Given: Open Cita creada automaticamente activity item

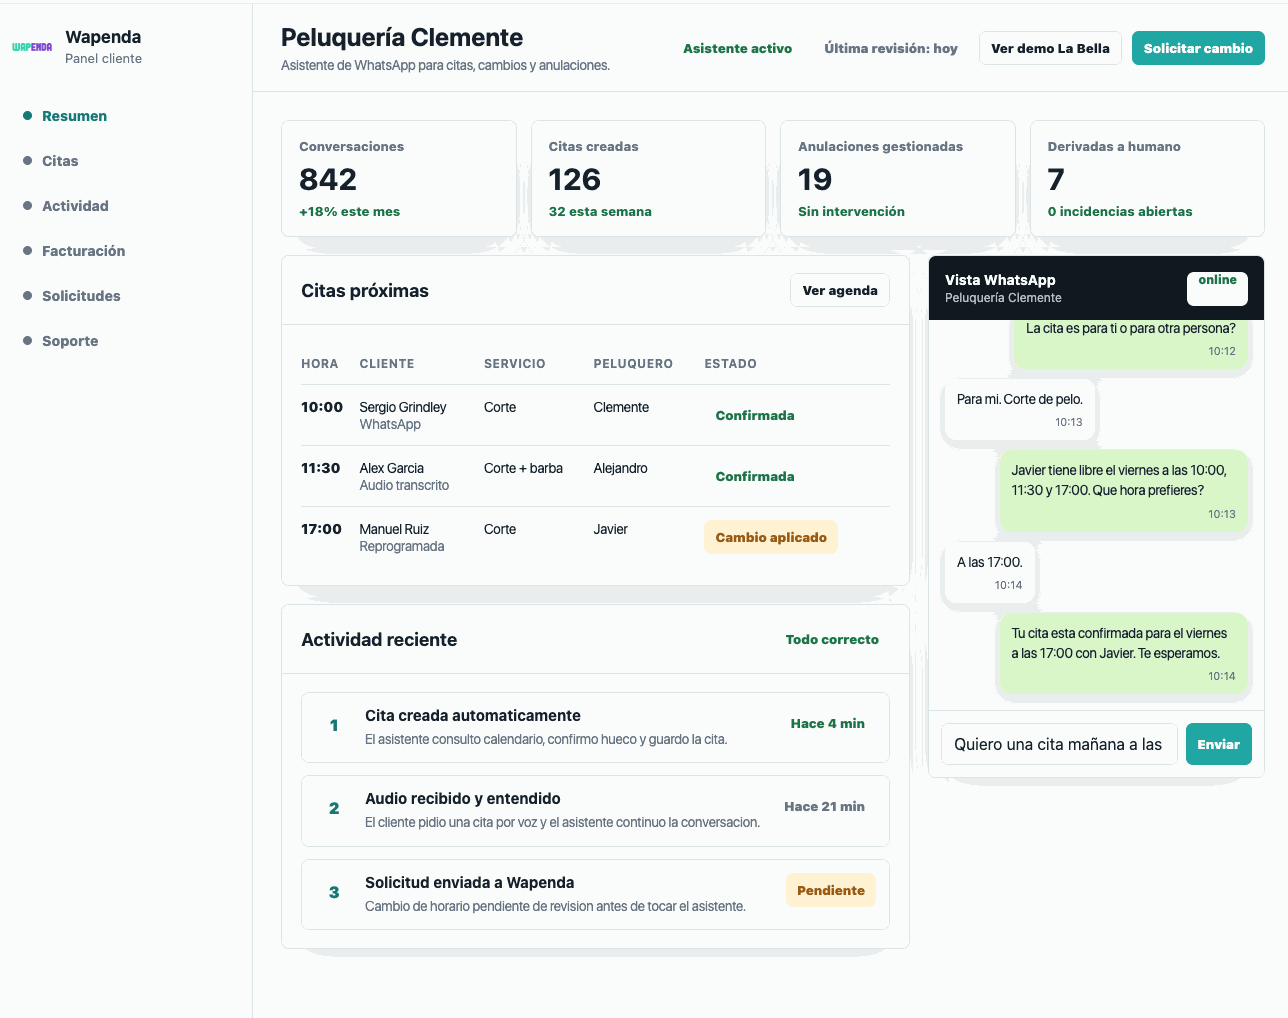Looking at the screenshot, I should 595,727.
